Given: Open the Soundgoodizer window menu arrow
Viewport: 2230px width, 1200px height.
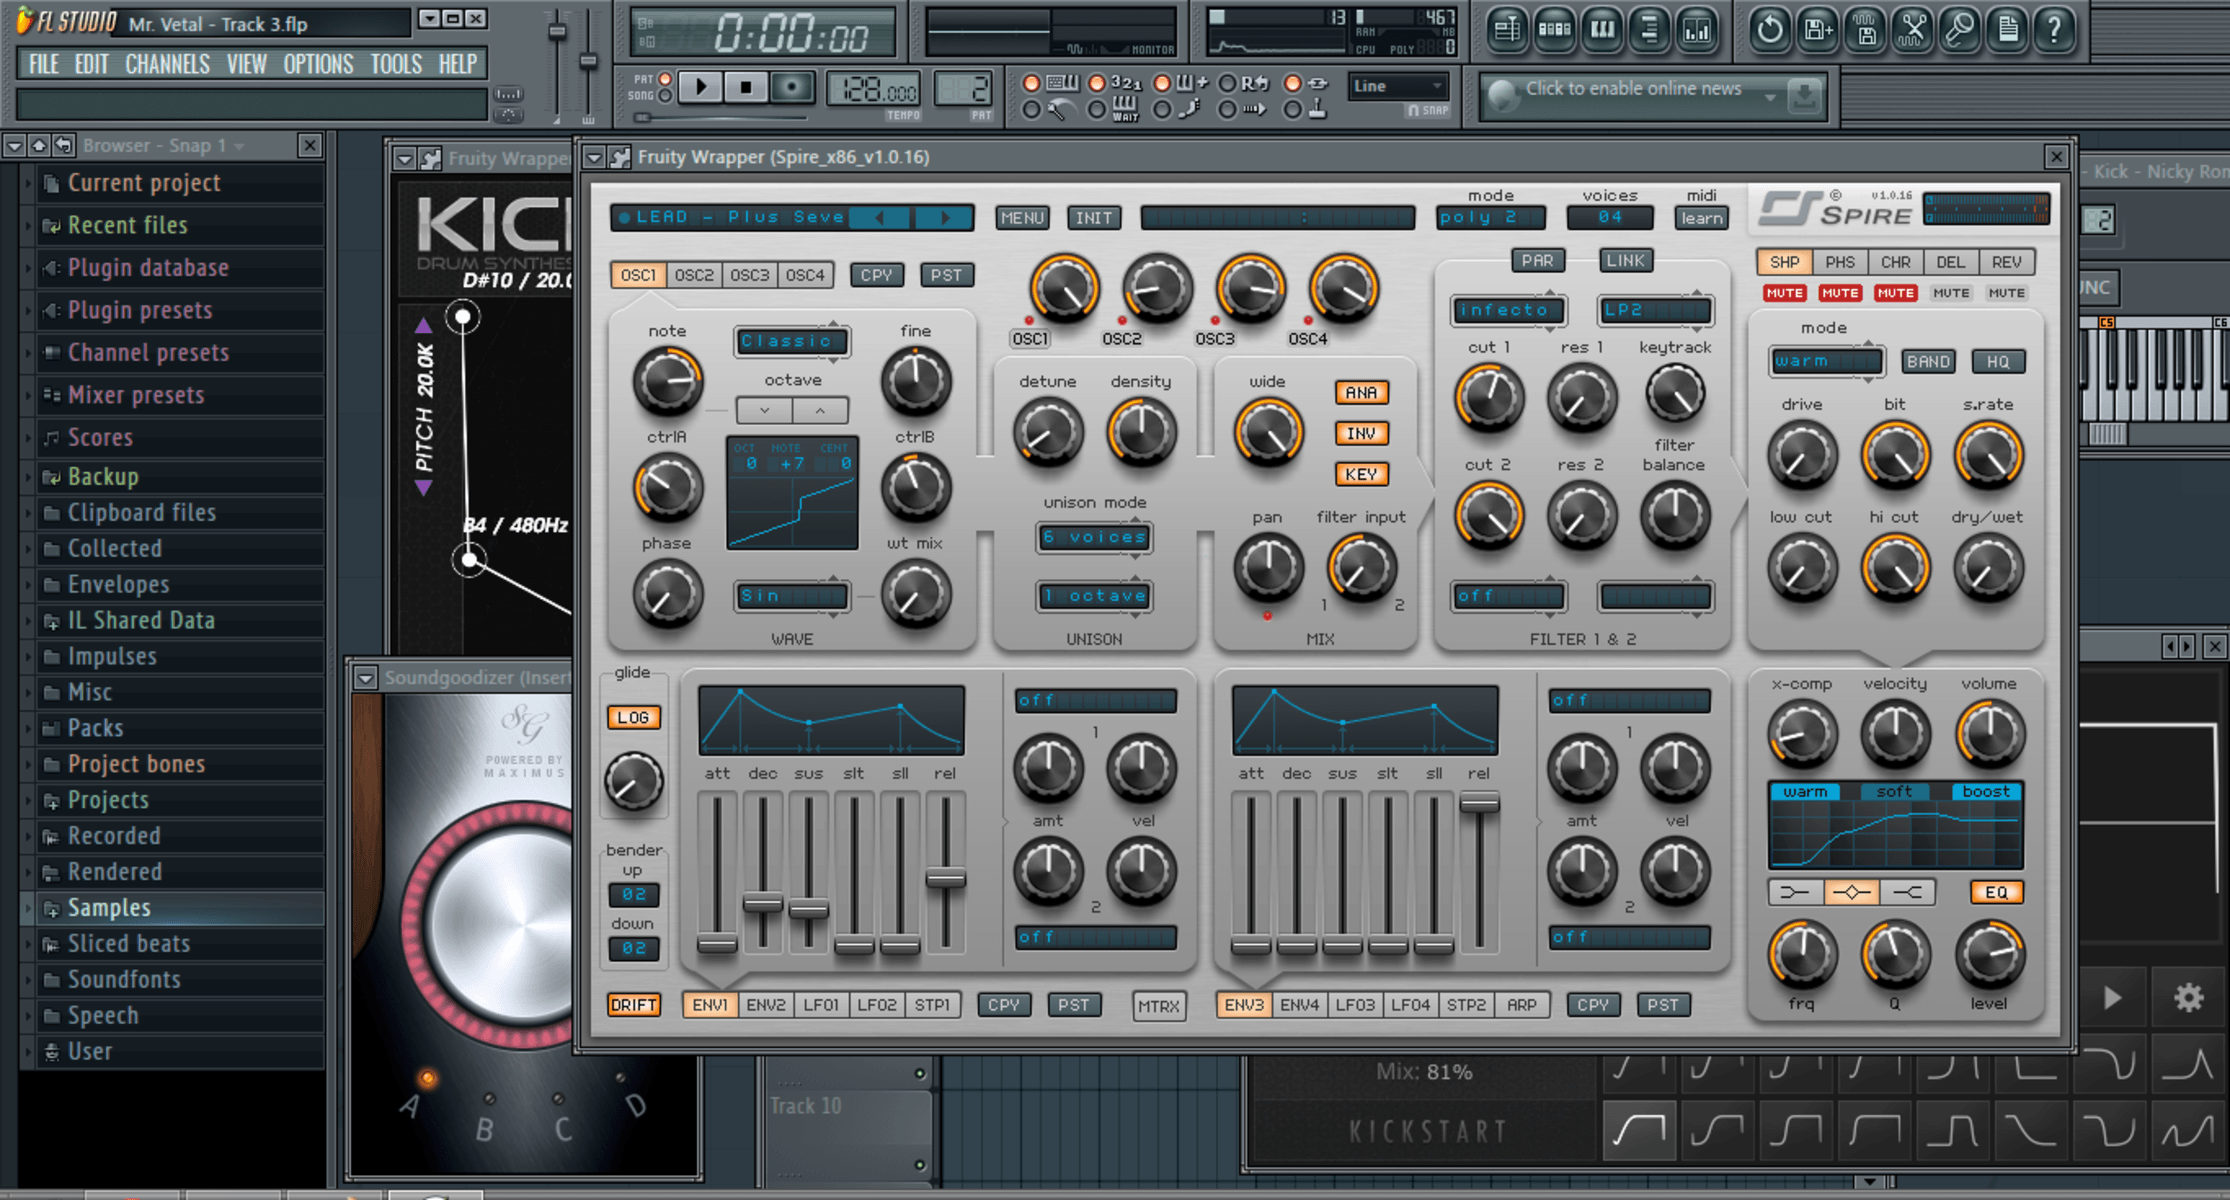Looking at the screenshot, I should [x=366, y=678].
